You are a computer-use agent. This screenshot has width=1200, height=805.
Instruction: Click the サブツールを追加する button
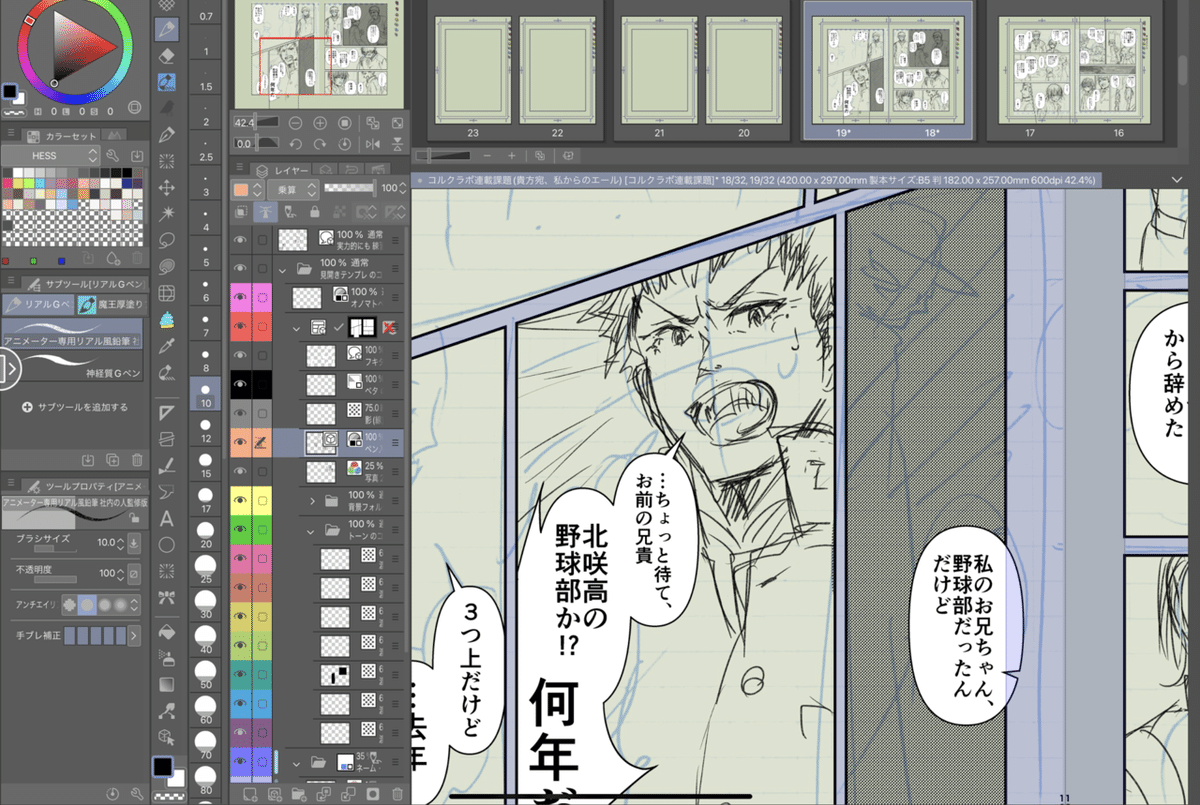click(x=75, y=405)
